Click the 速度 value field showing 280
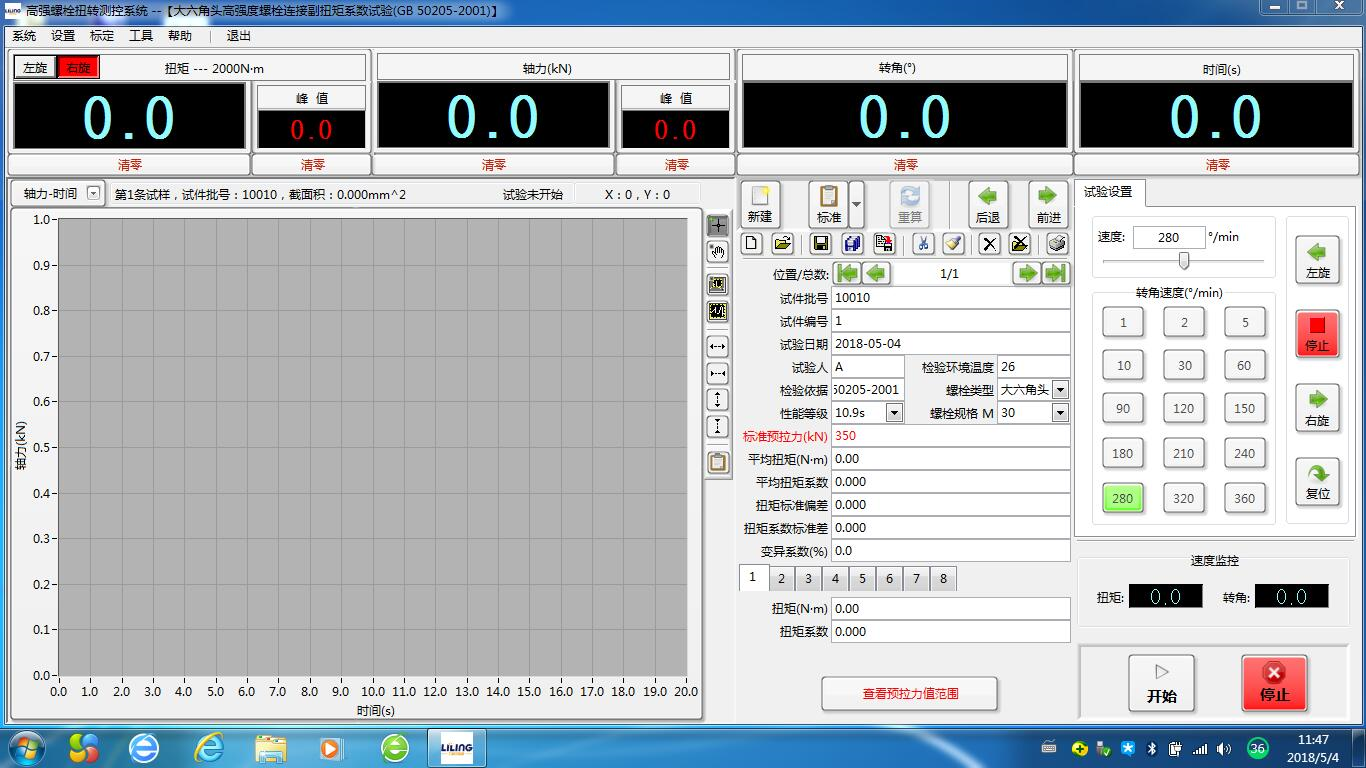1366x768 pixels. pyautogui.click(x=1168, y=237)
